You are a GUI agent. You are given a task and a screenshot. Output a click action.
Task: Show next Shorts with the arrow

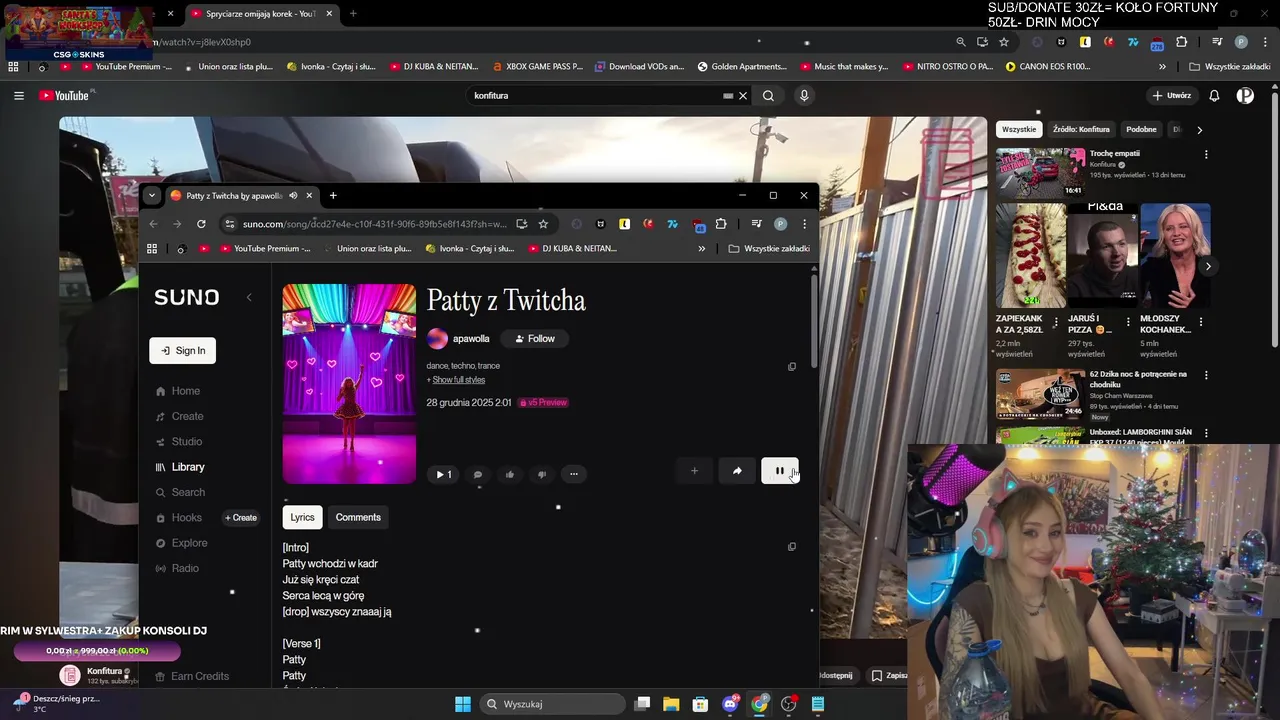[1208, 267]
